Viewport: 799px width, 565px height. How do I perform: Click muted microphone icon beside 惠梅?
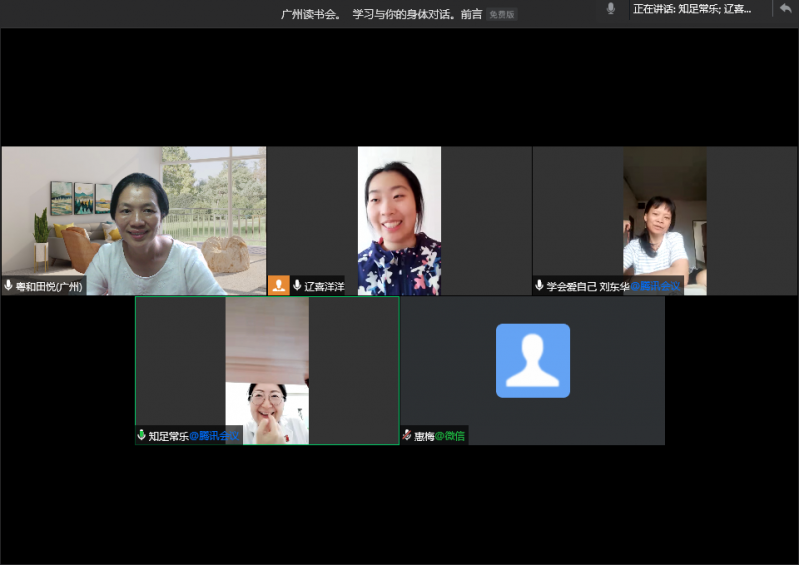pyautogui.click(x=407, y=436)
